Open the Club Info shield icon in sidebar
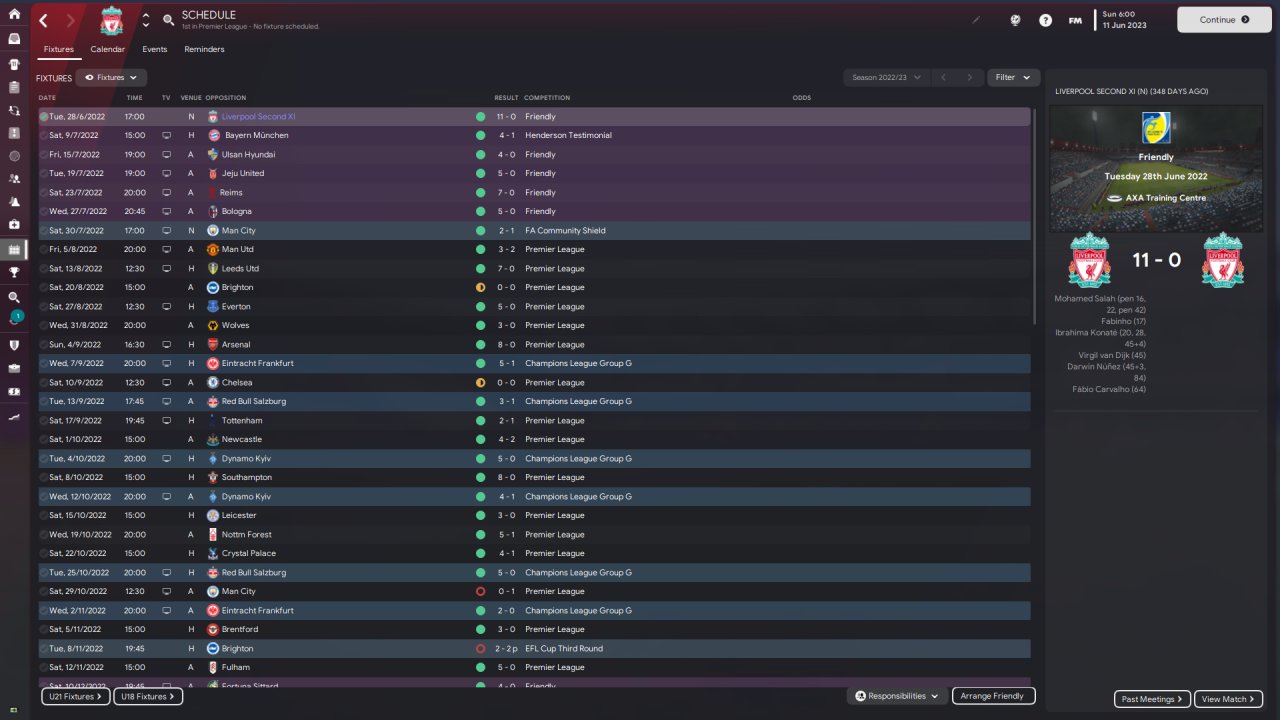The image size is (1280, 720). [x=14, y=344]
